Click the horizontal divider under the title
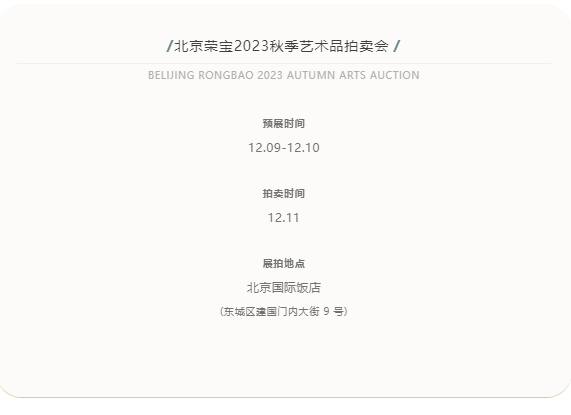 pyautogui.click(x=284, y=63)
